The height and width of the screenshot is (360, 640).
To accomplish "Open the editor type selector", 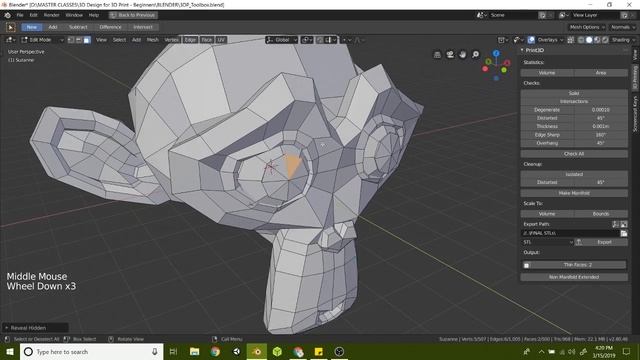I will click(x=10, y=40).
